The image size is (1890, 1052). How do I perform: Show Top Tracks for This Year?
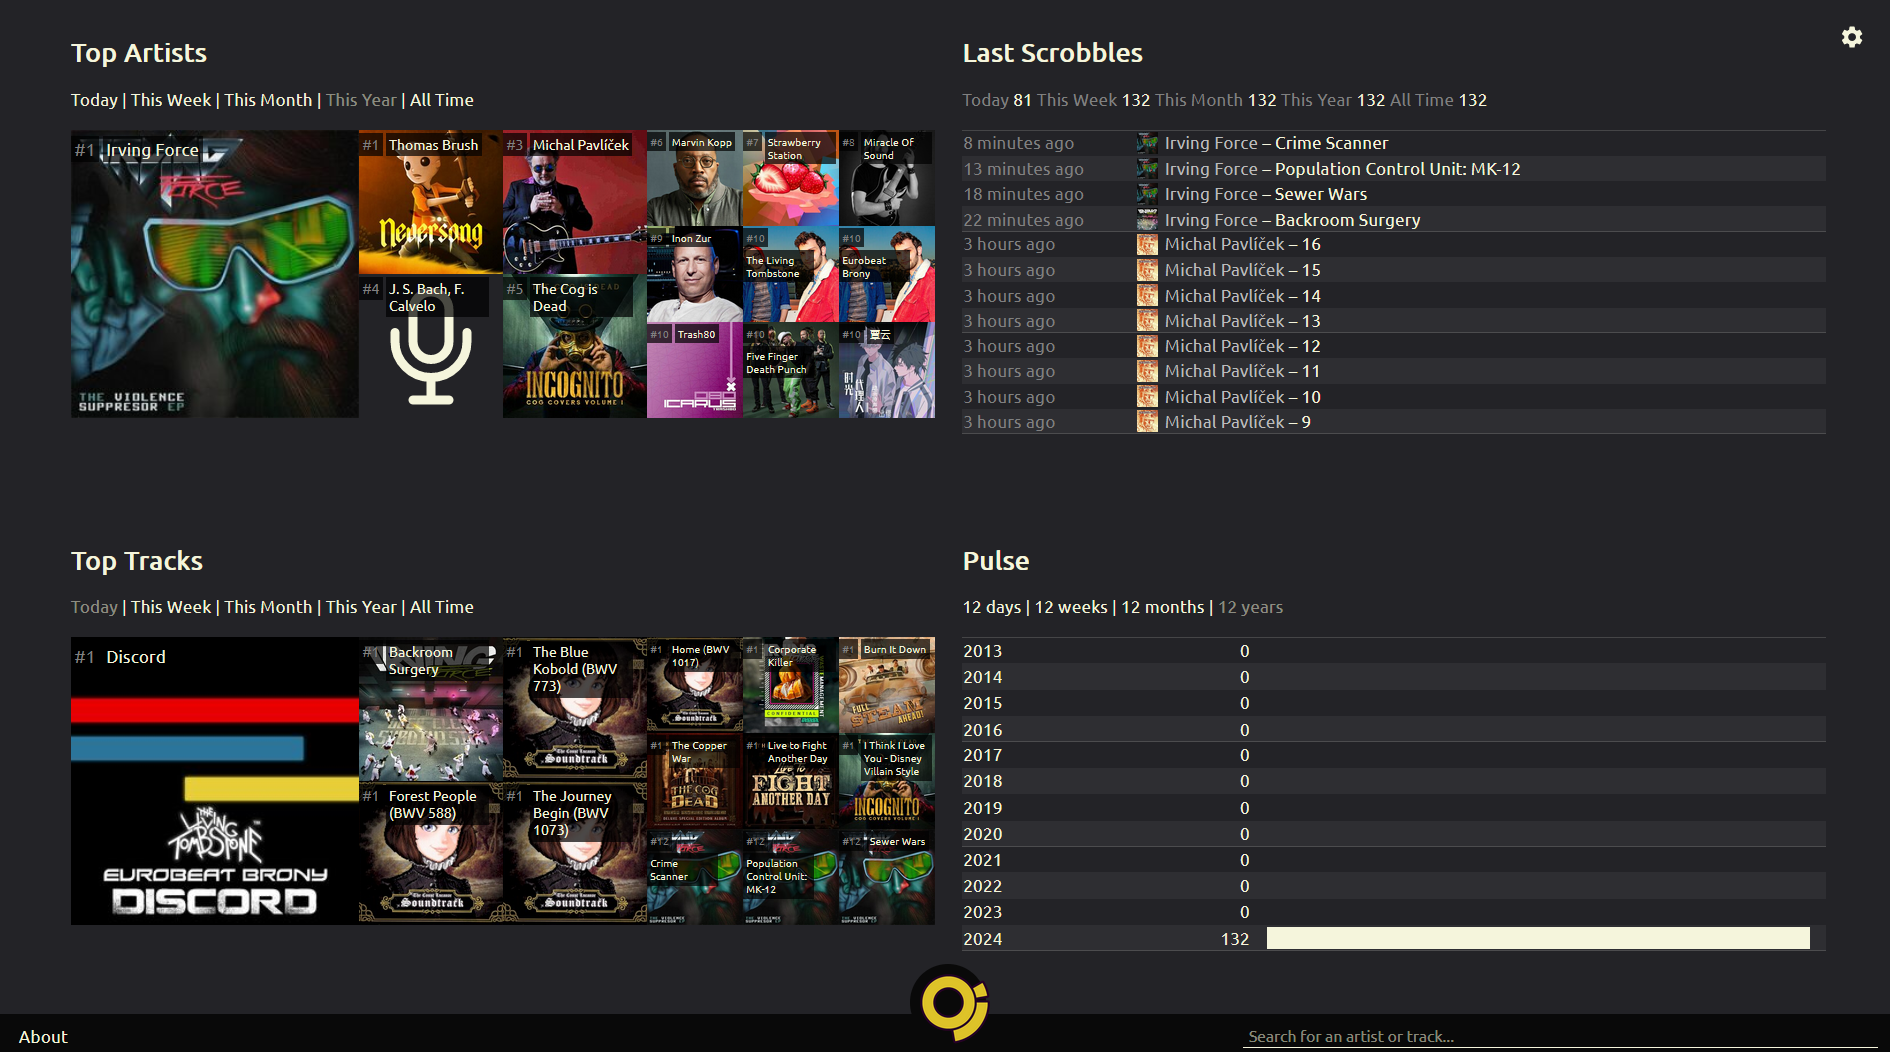click(x=361, y=607)
